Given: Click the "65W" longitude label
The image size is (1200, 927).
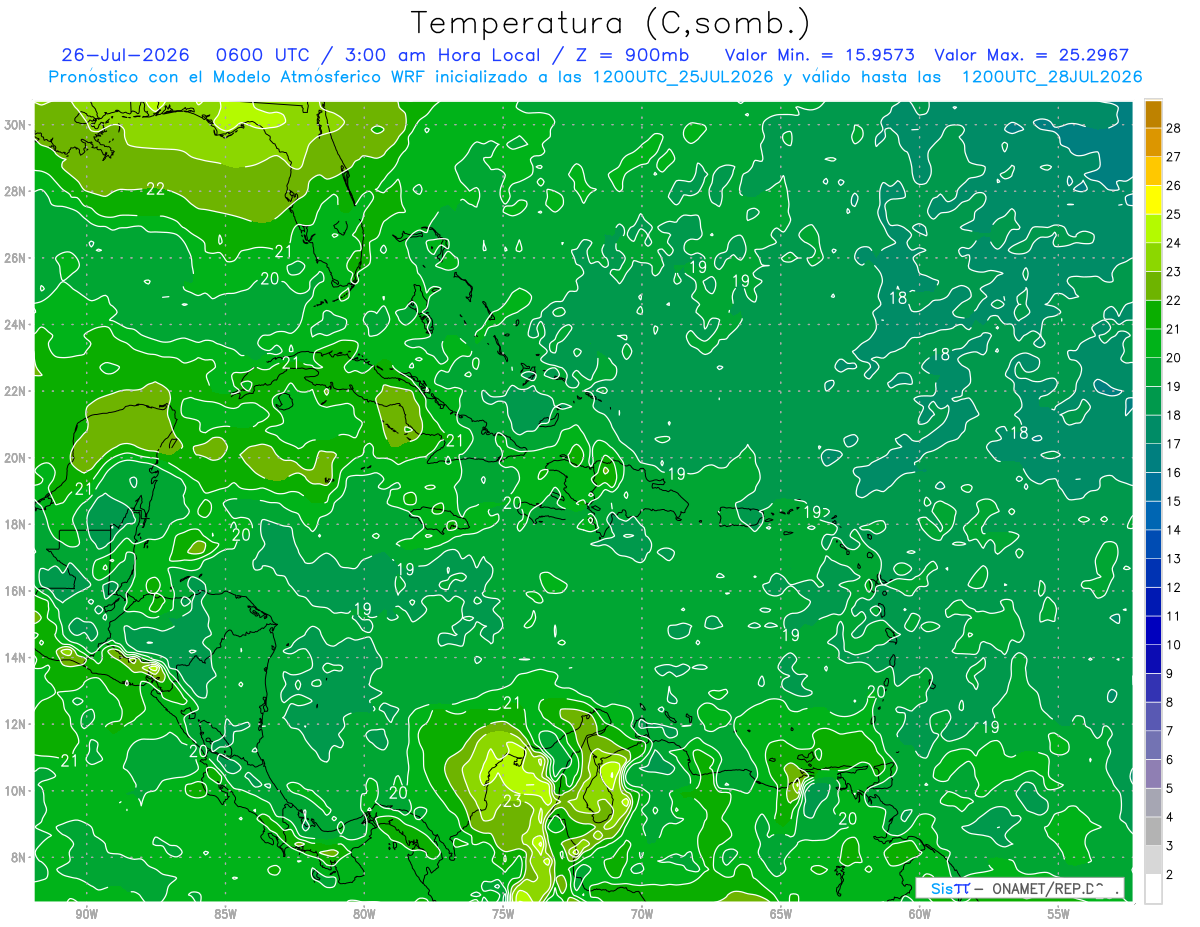Looking at the screenshot, I should 781,915.
